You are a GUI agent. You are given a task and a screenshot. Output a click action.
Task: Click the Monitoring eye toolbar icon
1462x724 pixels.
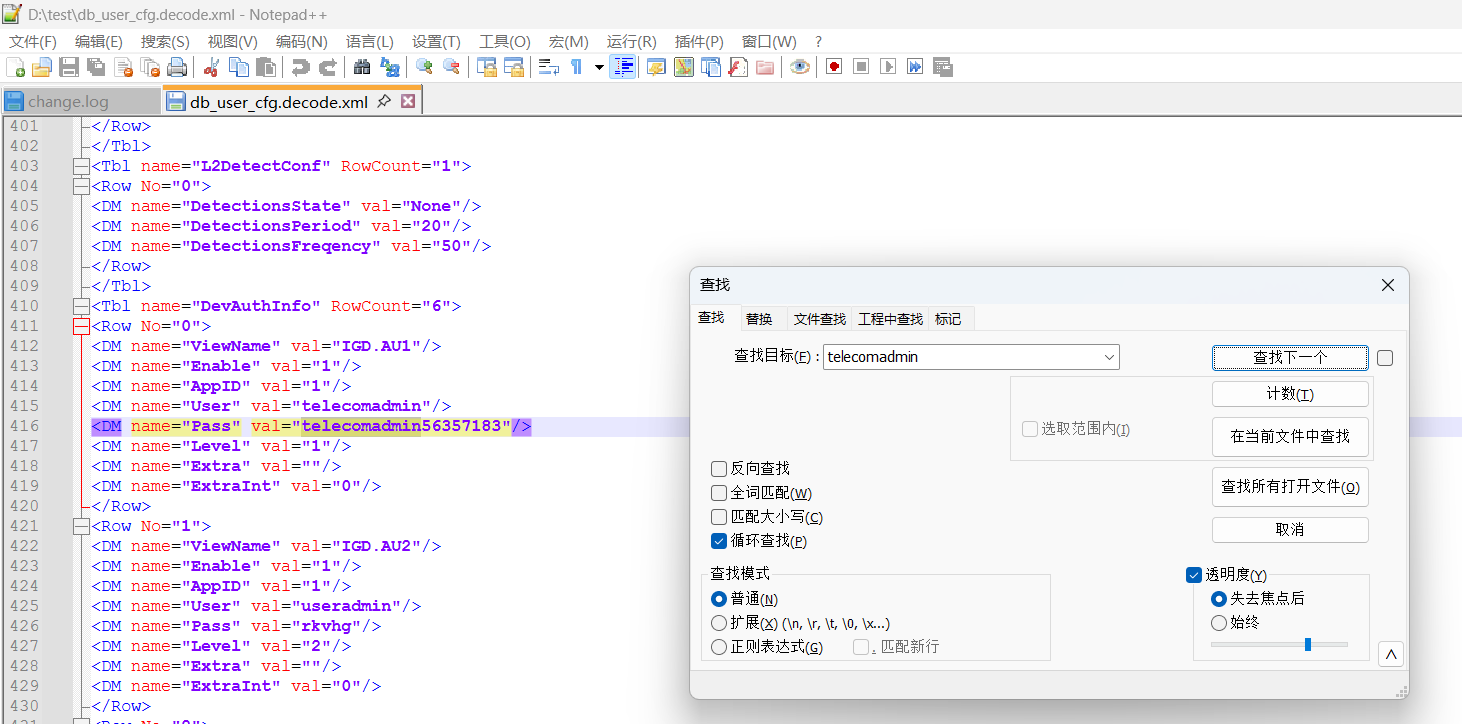799,67
